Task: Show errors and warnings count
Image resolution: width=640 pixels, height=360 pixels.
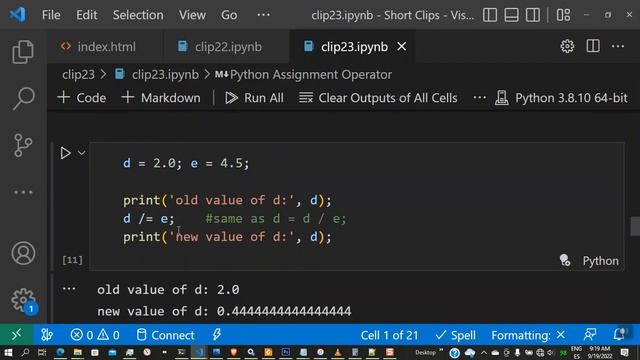Action: coord(95,335)
